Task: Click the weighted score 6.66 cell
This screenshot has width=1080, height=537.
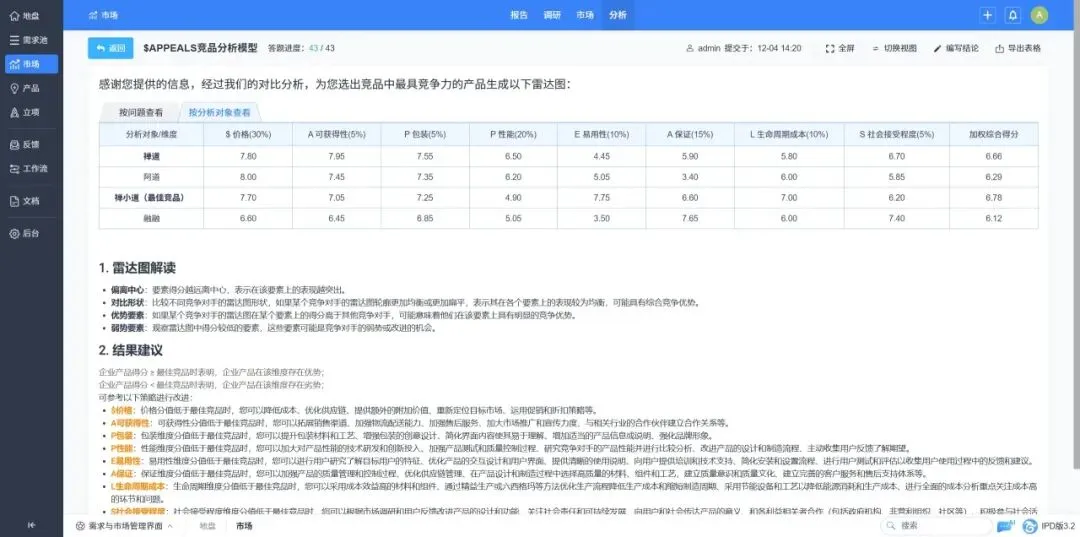Action: click(x=993, y=156)
